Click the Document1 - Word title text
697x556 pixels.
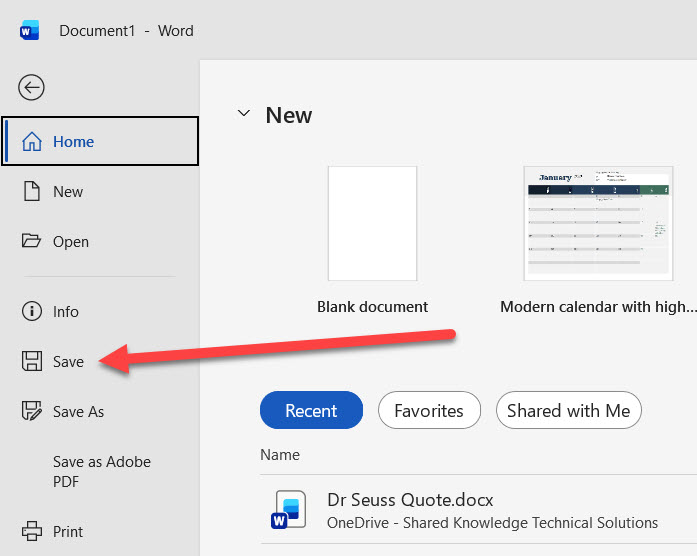pyautogui.click(x=126, y=31)
